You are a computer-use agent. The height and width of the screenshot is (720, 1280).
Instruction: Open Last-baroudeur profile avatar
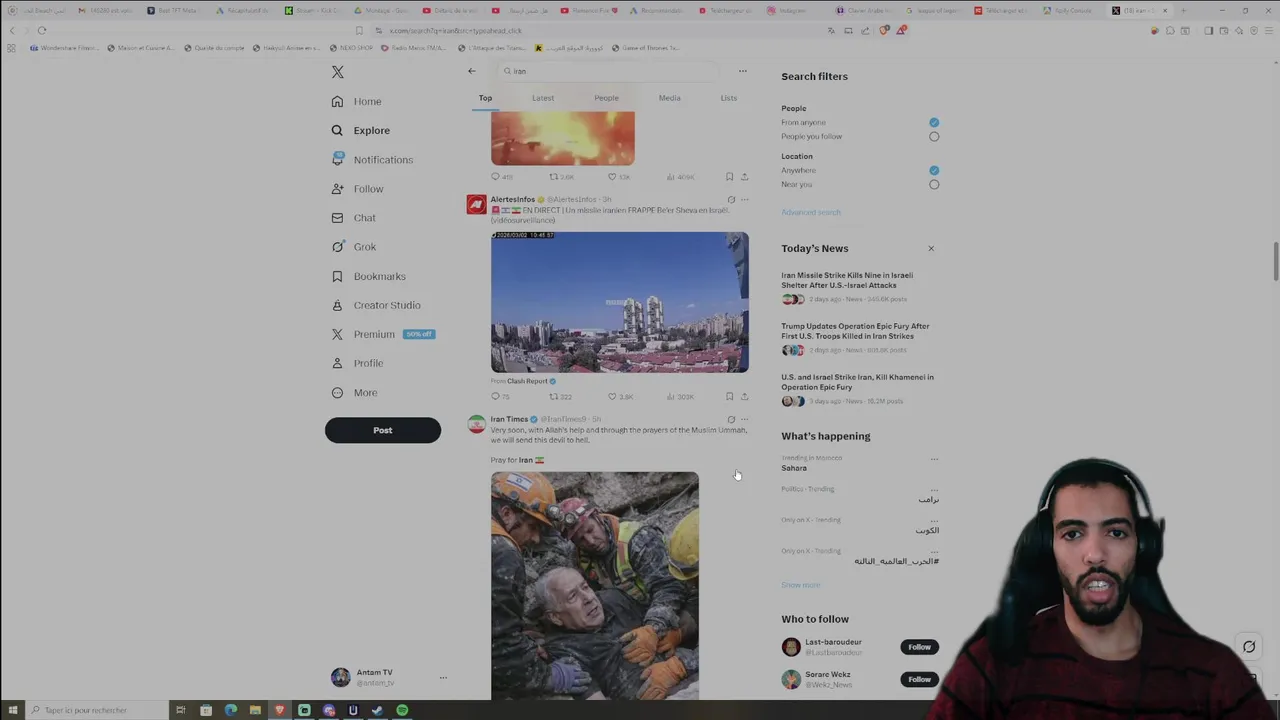click(791, 647)
